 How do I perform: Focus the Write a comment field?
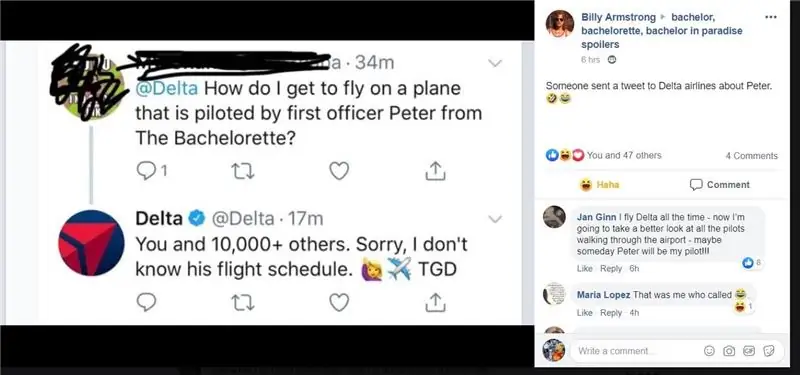coord(638,351)
